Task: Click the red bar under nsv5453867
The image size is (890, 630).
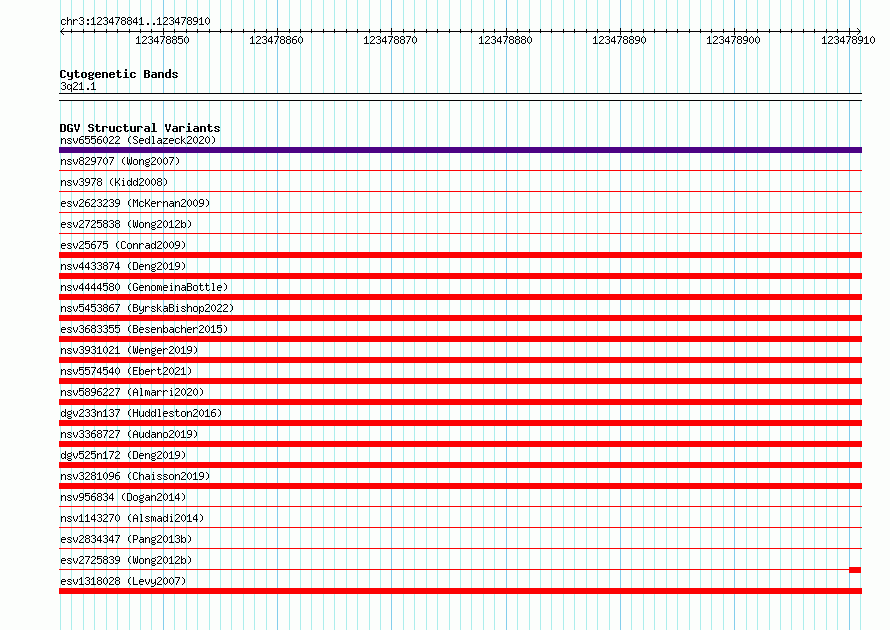Action: point(460,318)
